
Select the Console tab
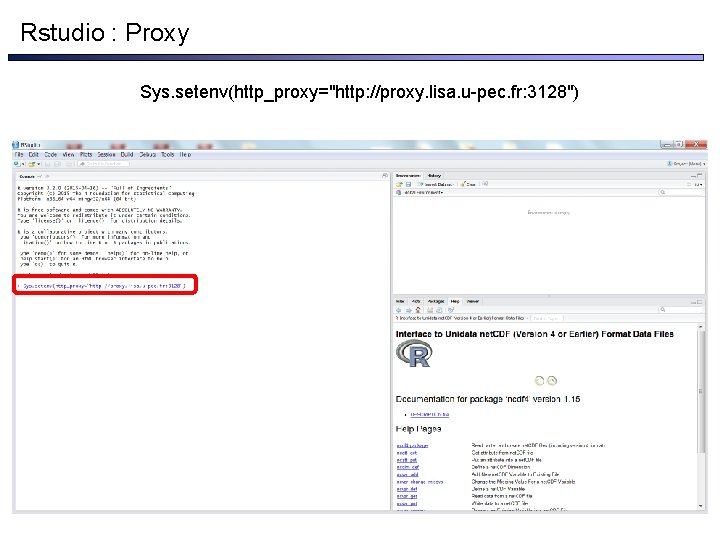pyautogui.click(x=27, y=176)
